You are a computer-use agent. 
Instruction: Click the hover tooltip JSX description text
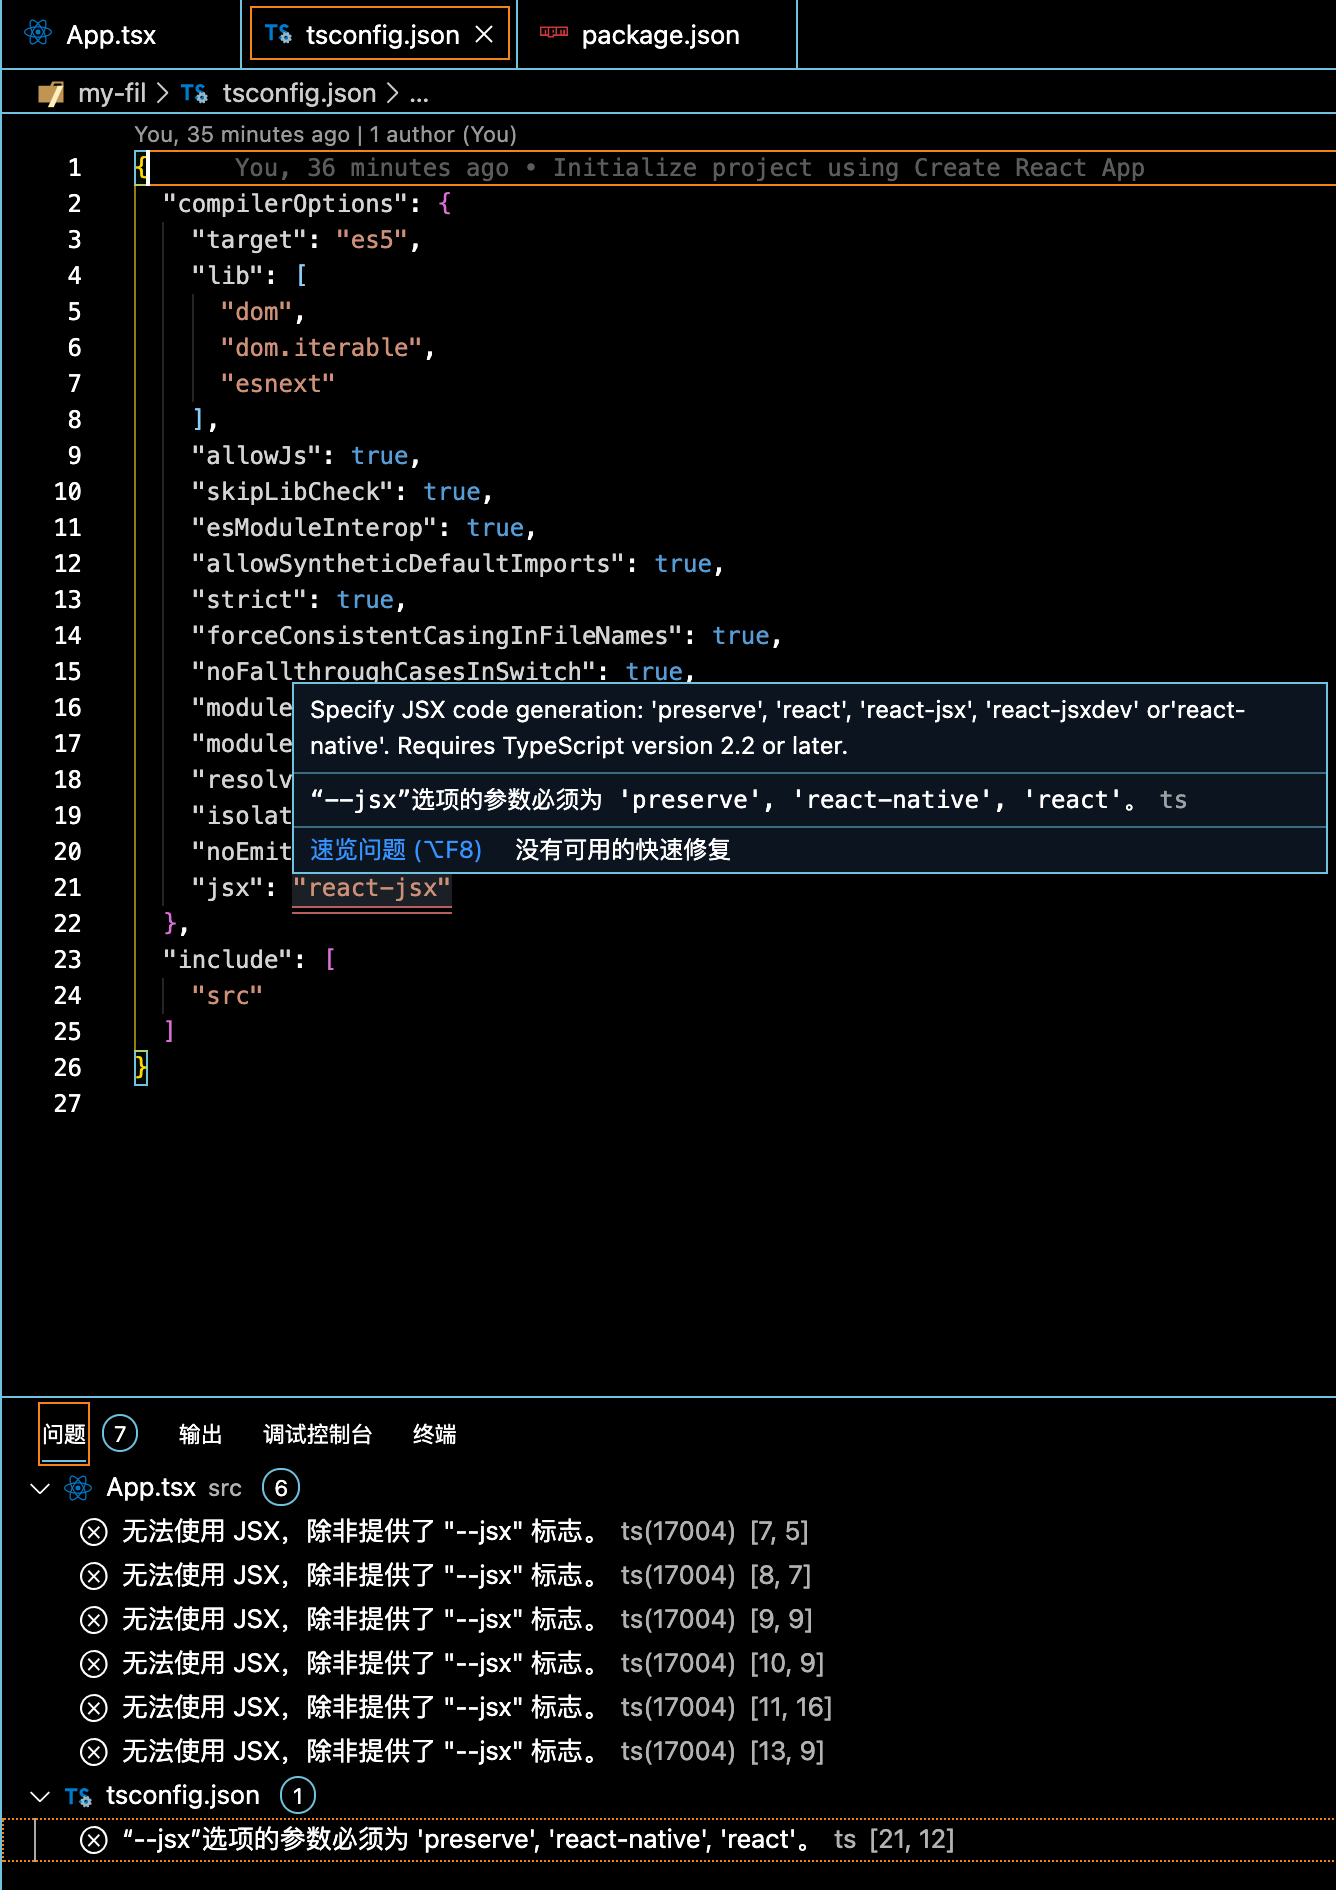point(777,728)
